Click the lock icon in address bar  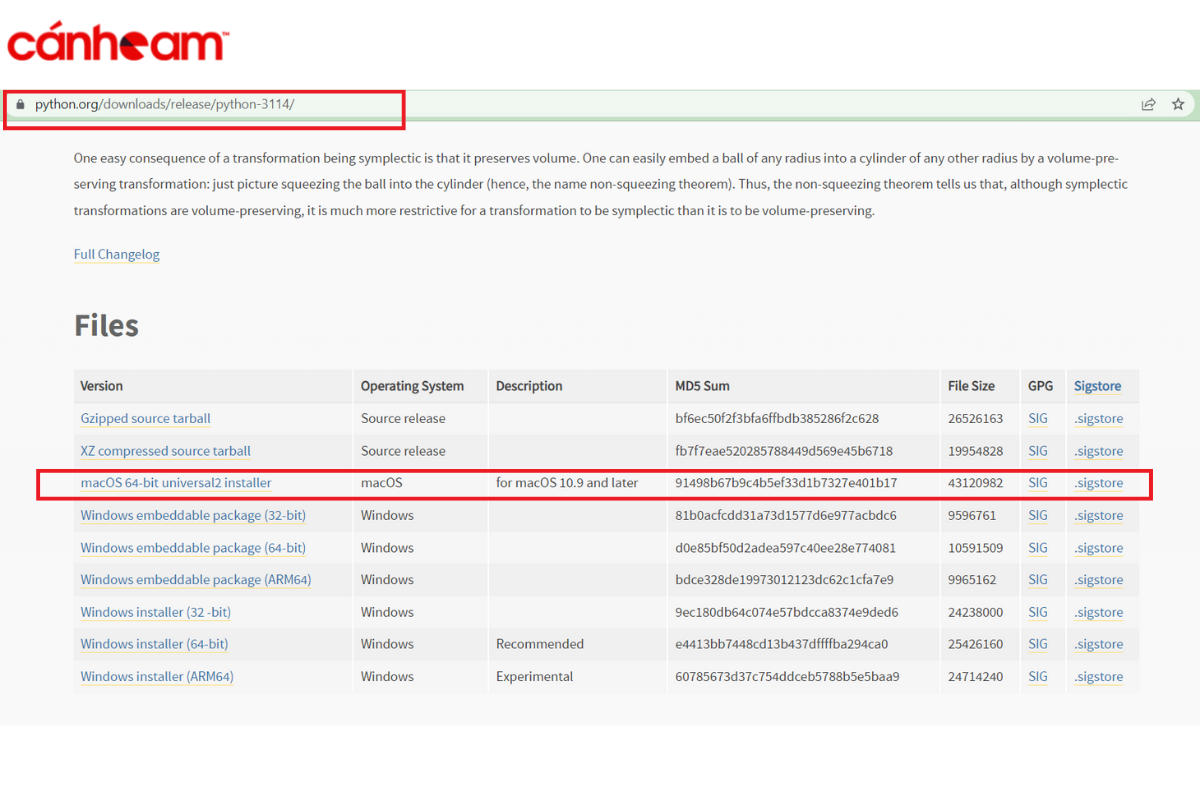pos(19,104)
